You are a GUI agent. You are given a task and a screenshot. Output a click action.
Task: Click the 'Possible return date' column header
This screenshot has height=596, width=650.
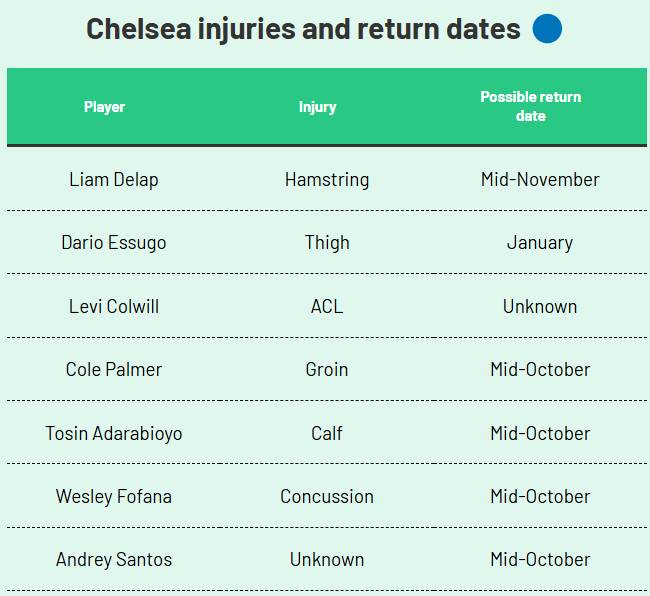coord(530,107)
